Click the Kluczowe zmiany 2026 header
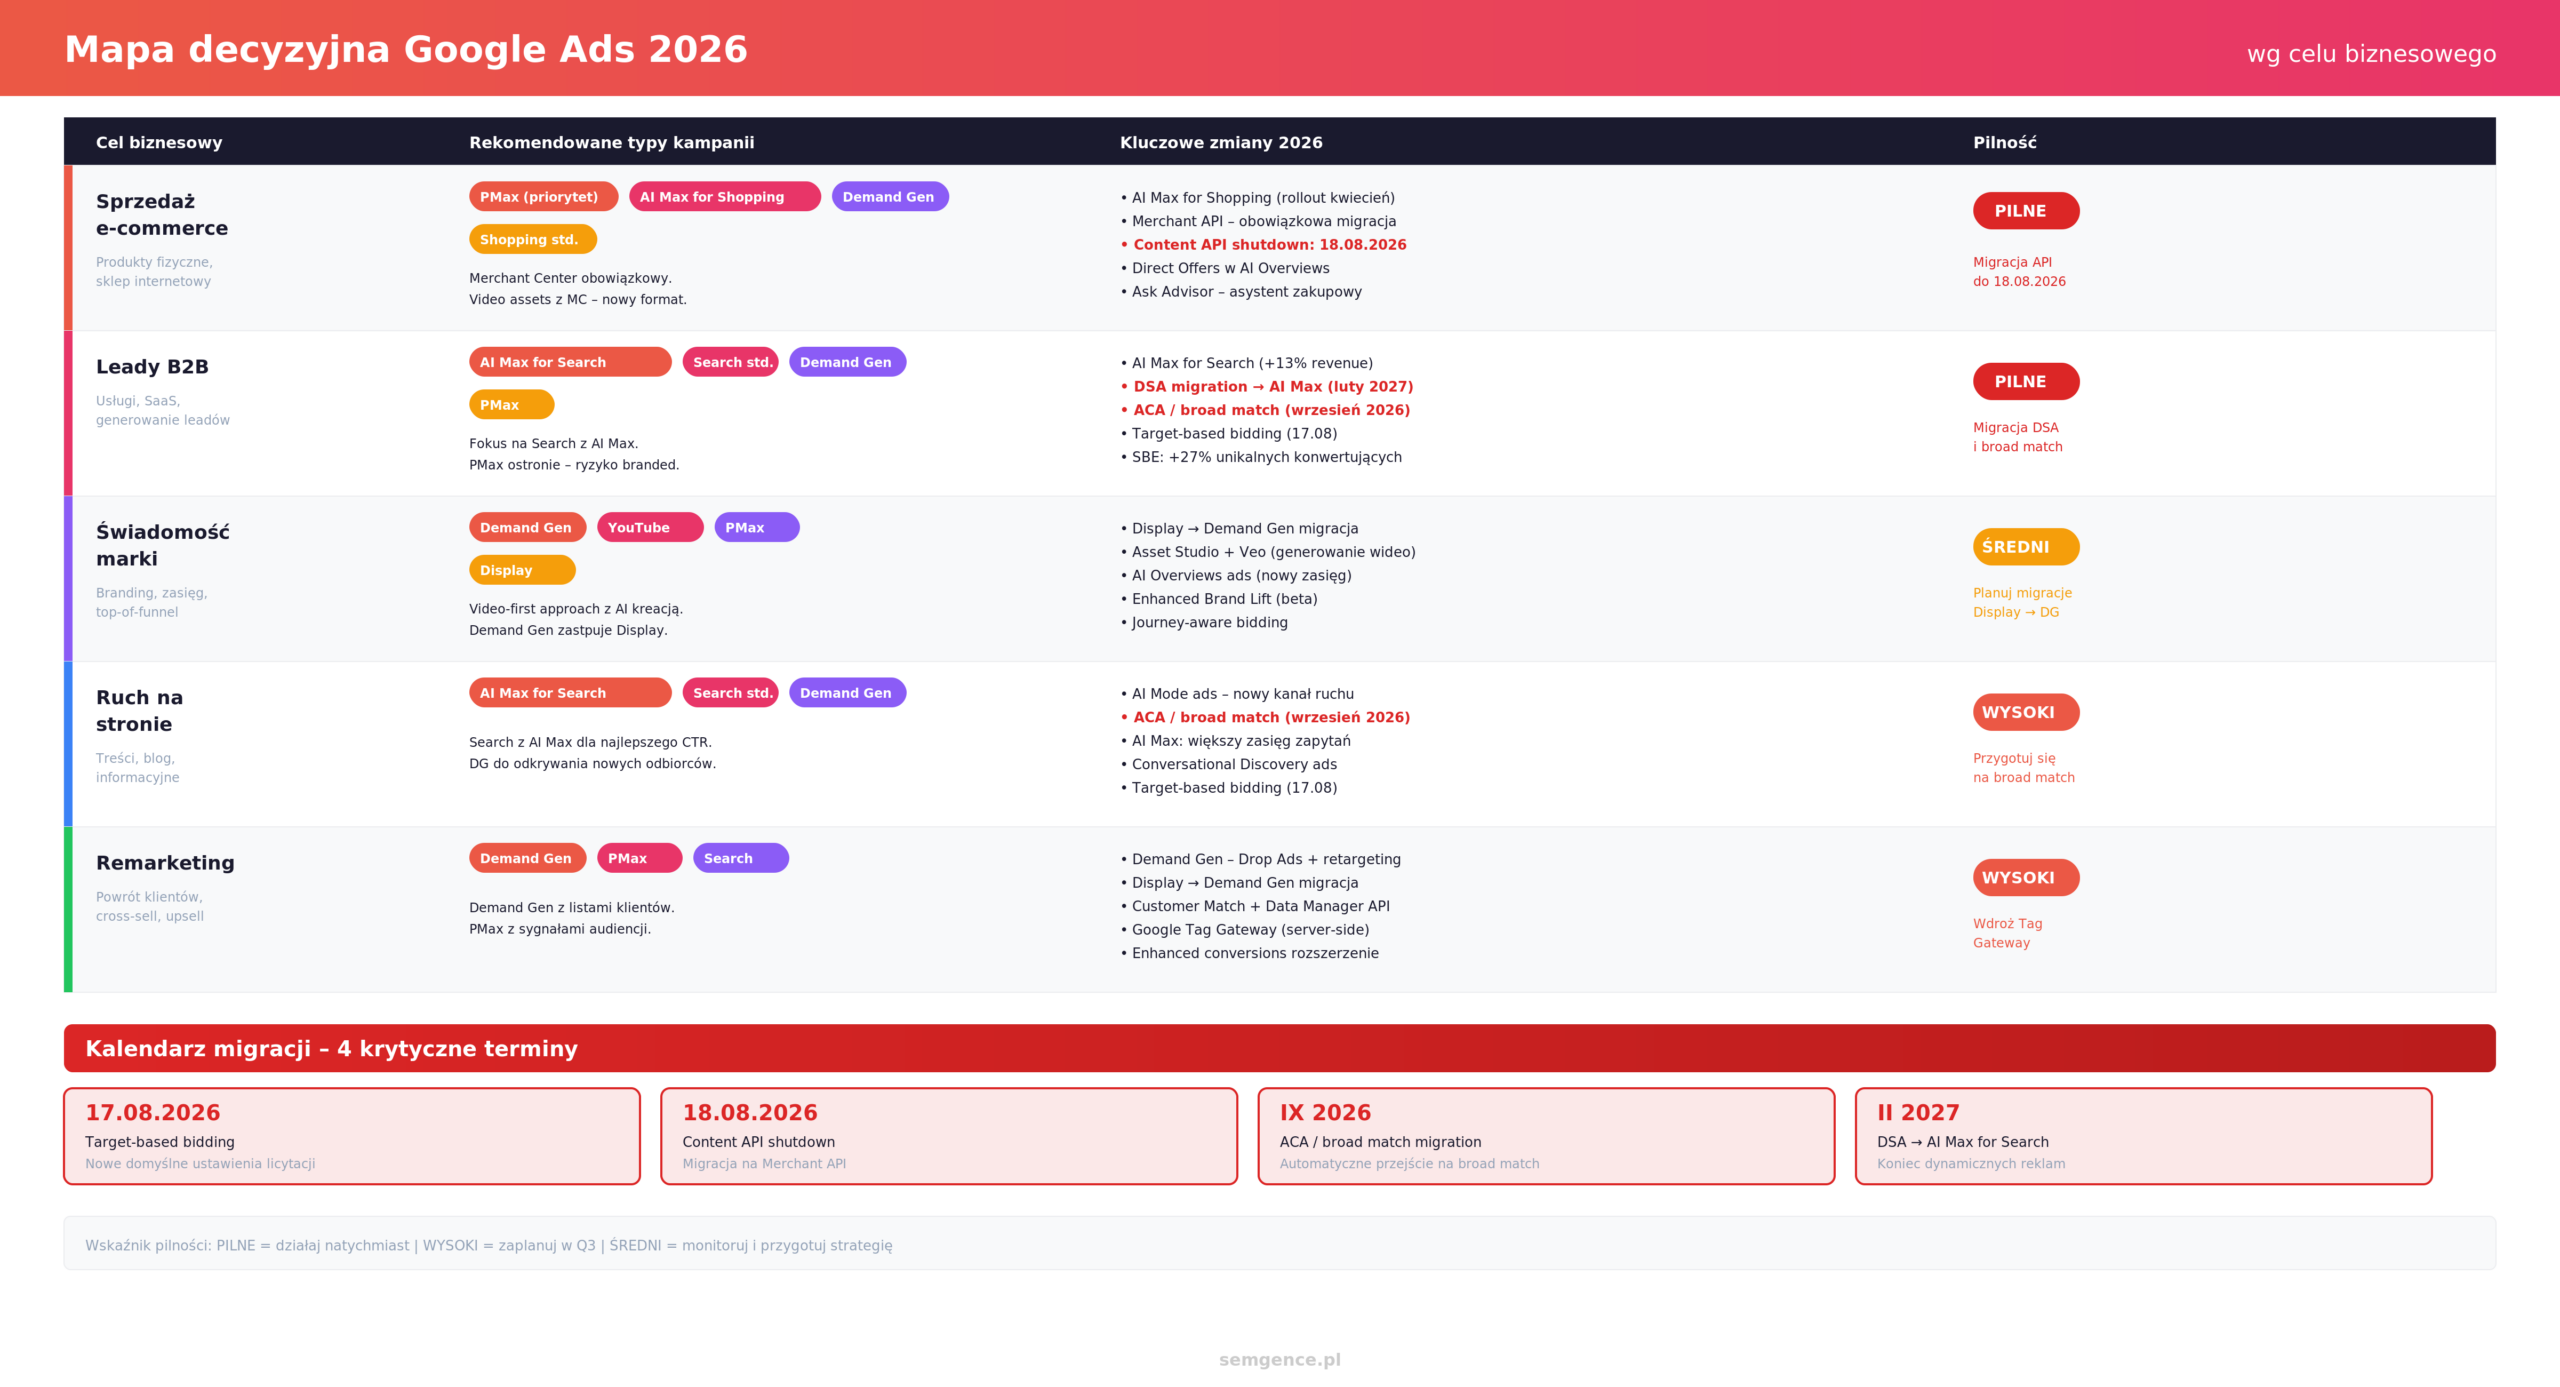 tap(1221, 143)
